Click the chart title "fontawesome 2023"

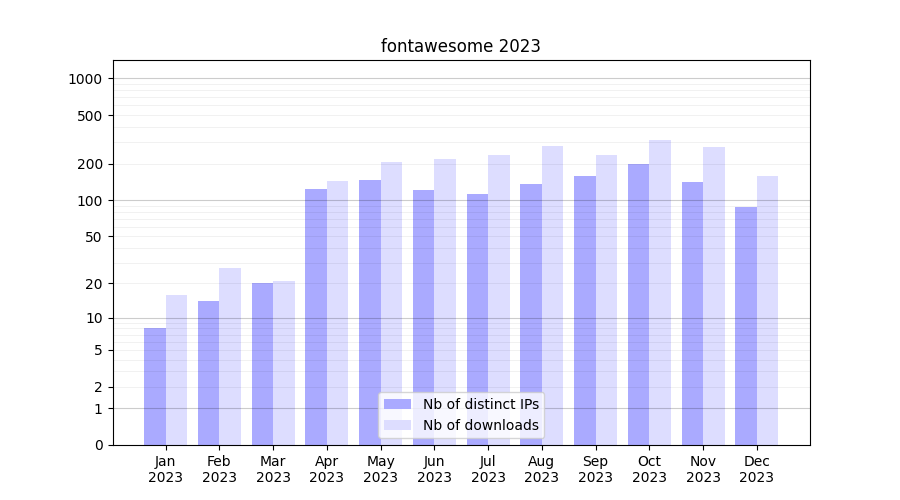coord(460,46)
